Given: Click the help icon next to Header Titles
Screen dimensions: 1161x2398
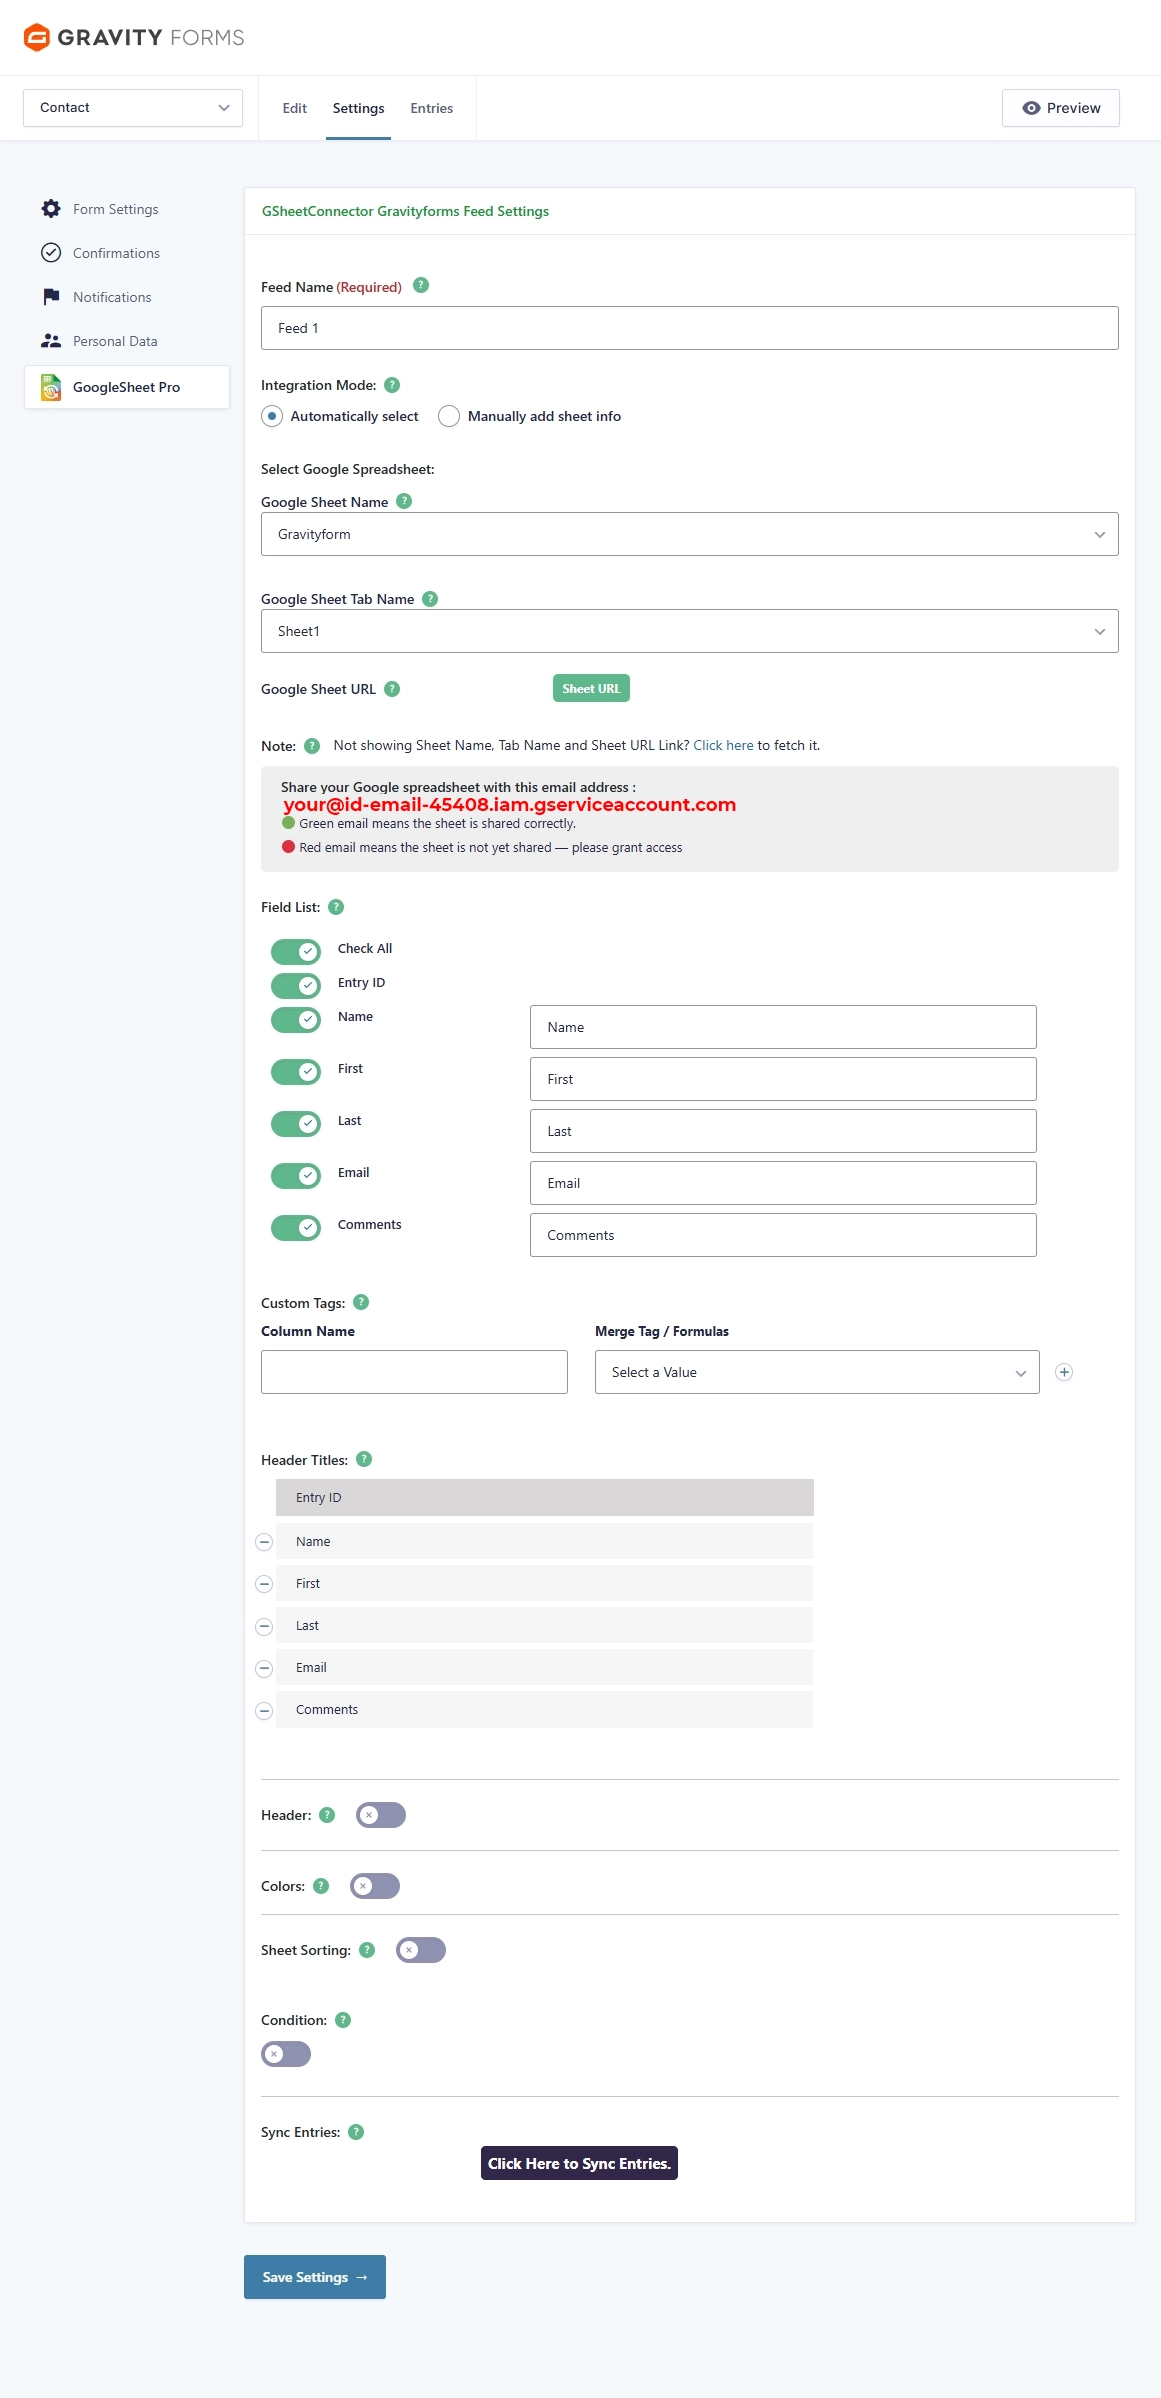Looking at the screenshot, I should [364, 1459].
